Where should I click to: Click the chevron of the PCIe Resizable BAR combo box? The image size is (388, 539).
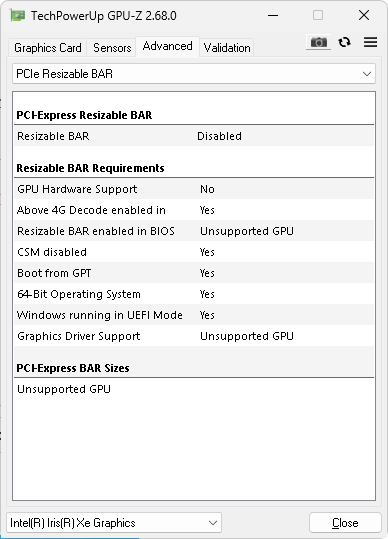click(367, 74)
